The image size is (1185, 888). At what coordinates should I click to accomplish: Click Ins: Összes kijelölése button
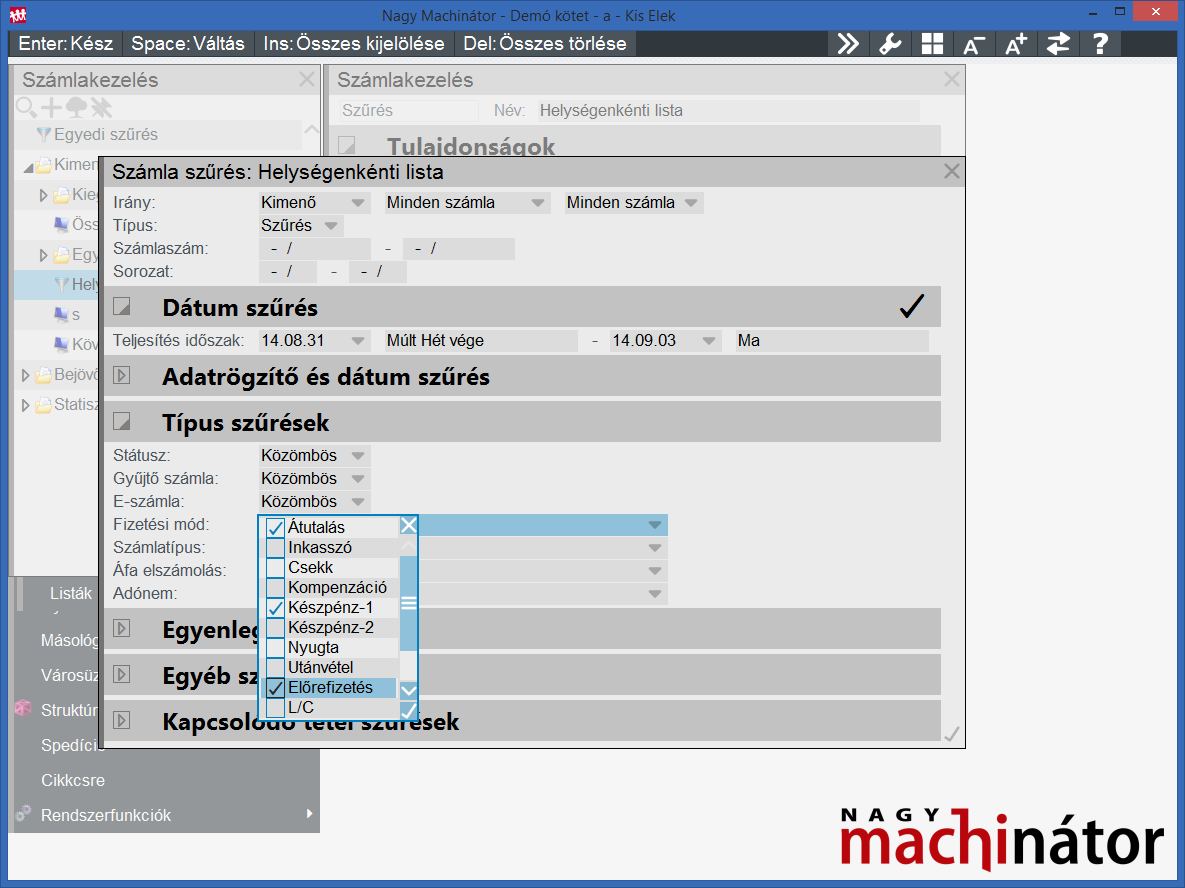354,44
